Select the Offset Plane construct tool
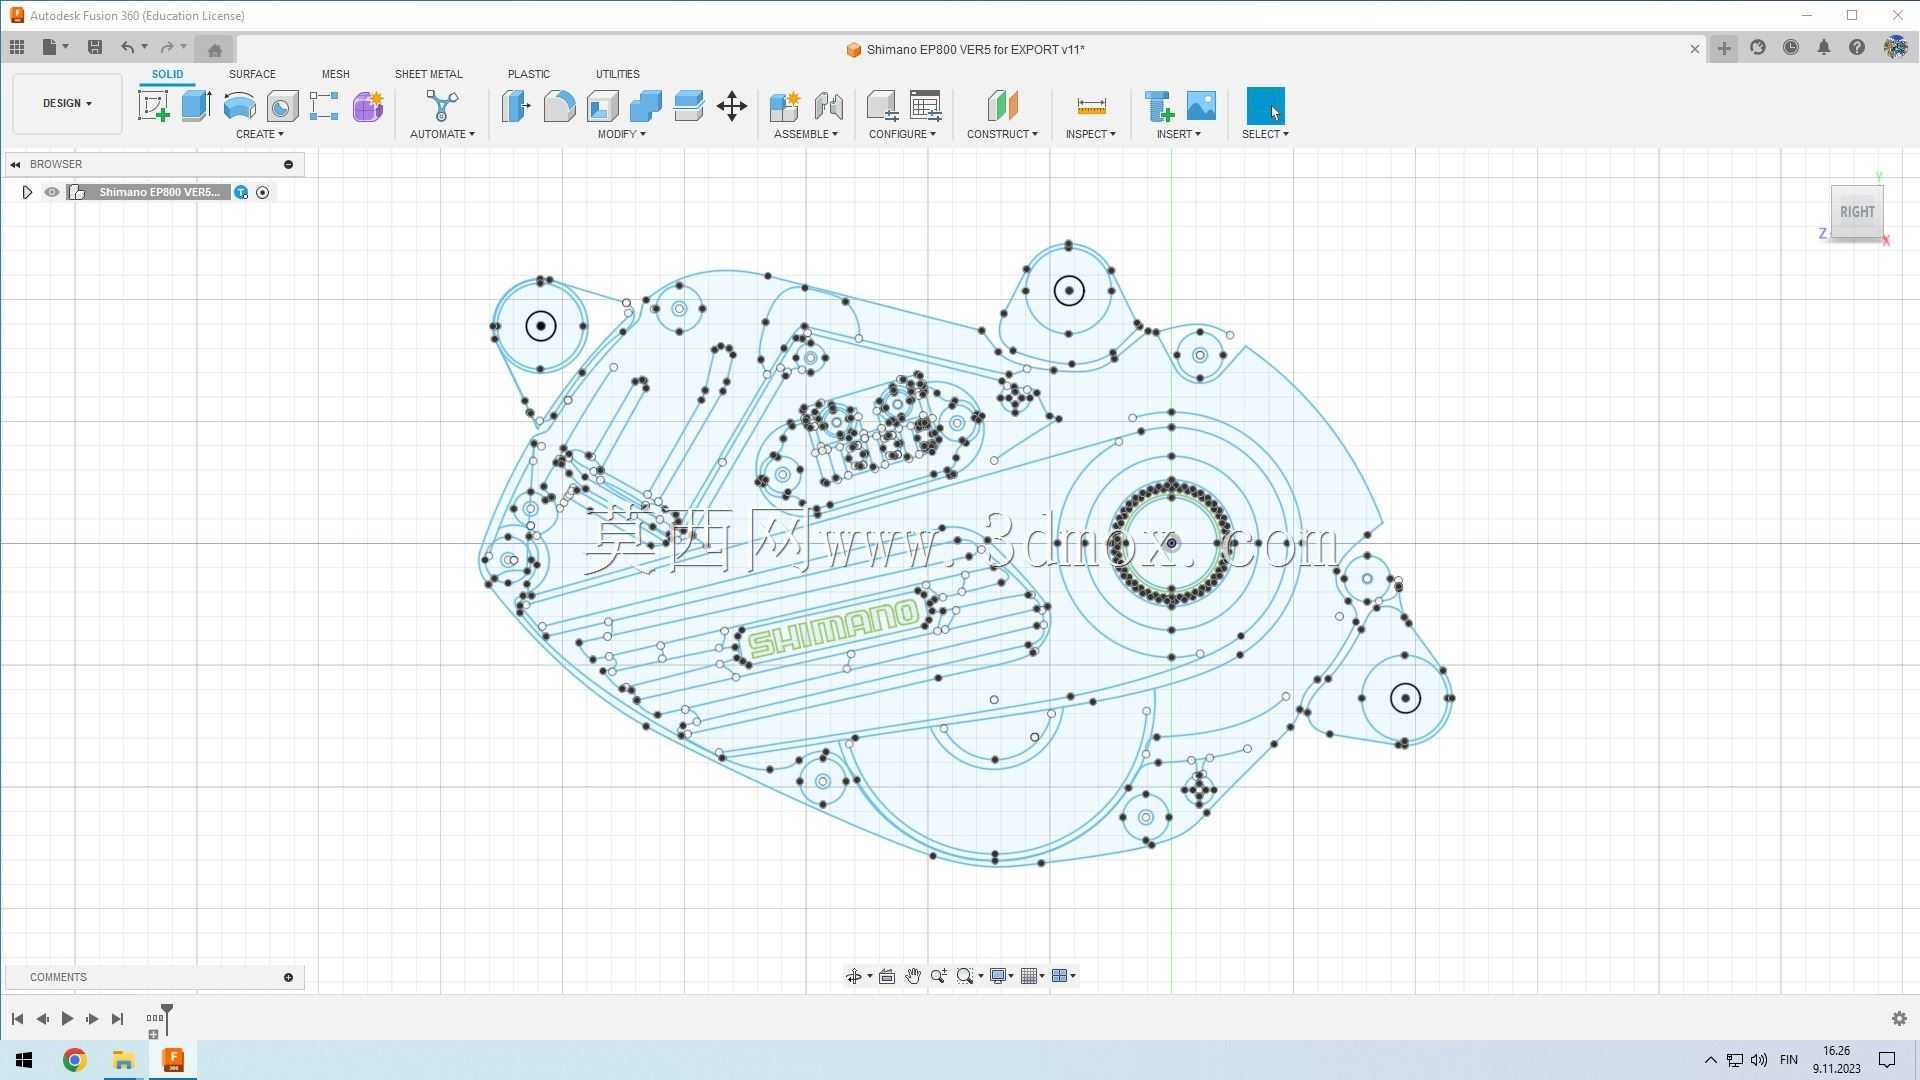This screenshot has width=1920, height=1080. coord(1002,106)
